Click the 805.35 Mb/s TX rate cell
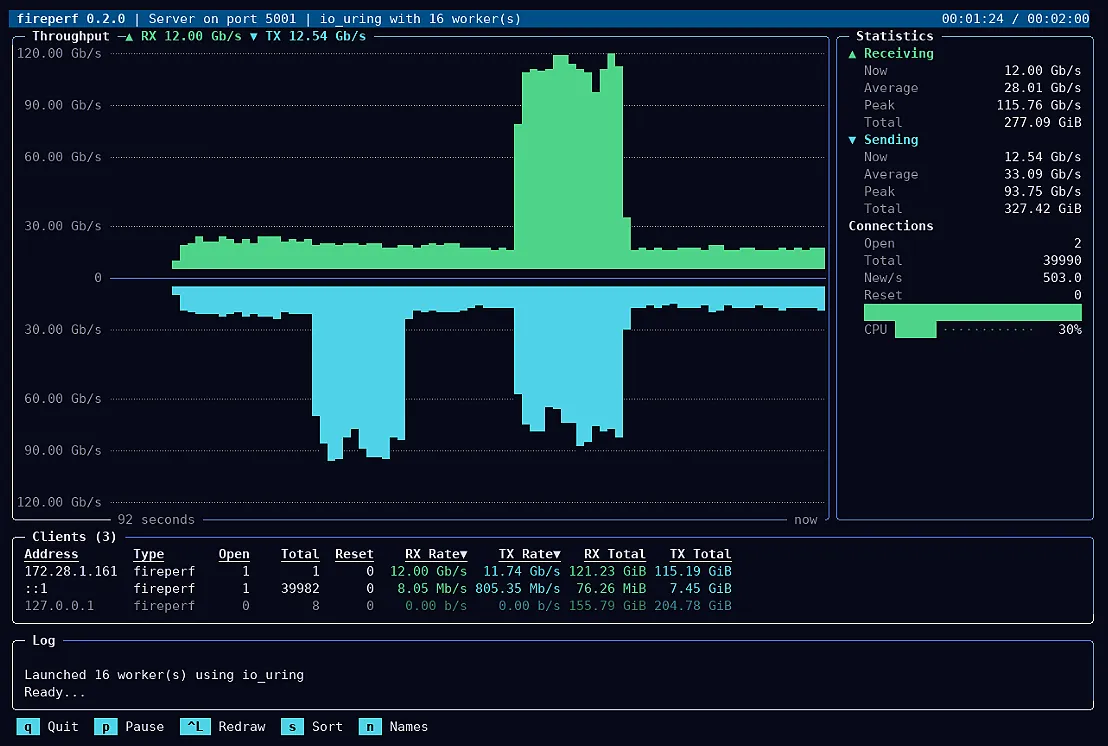 click(517, 588)
